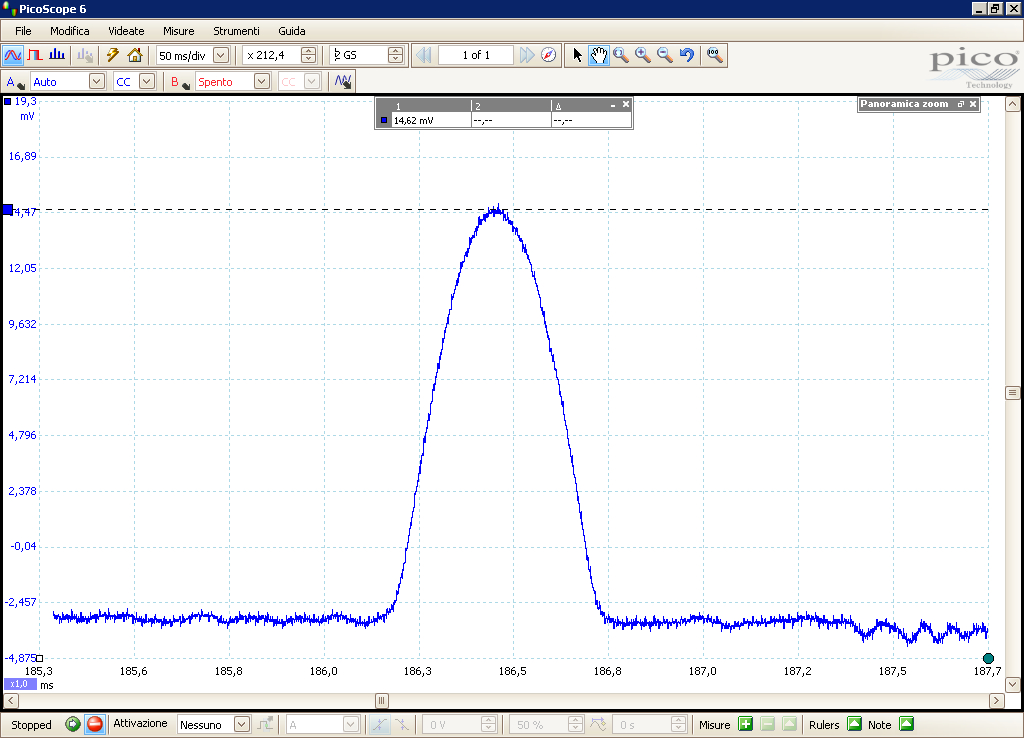This screenshot has height=738, width=1024.
Task: Adjust horizontal zoom x 212,4 stepper
Action: [308, 56]
